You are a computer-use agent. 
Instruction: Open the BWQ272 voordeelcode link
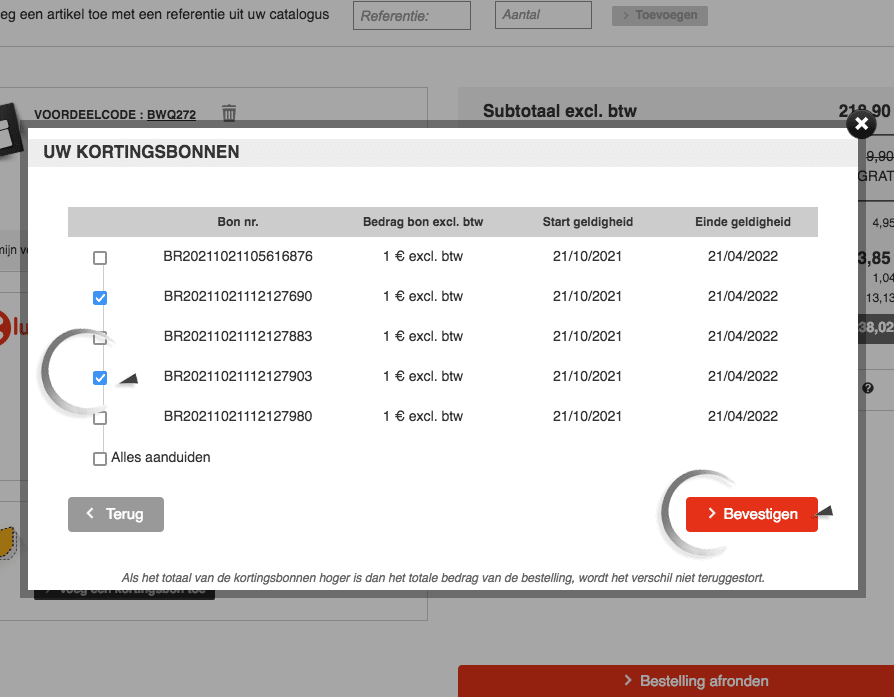pyautogui.click(x=171, y=115)
